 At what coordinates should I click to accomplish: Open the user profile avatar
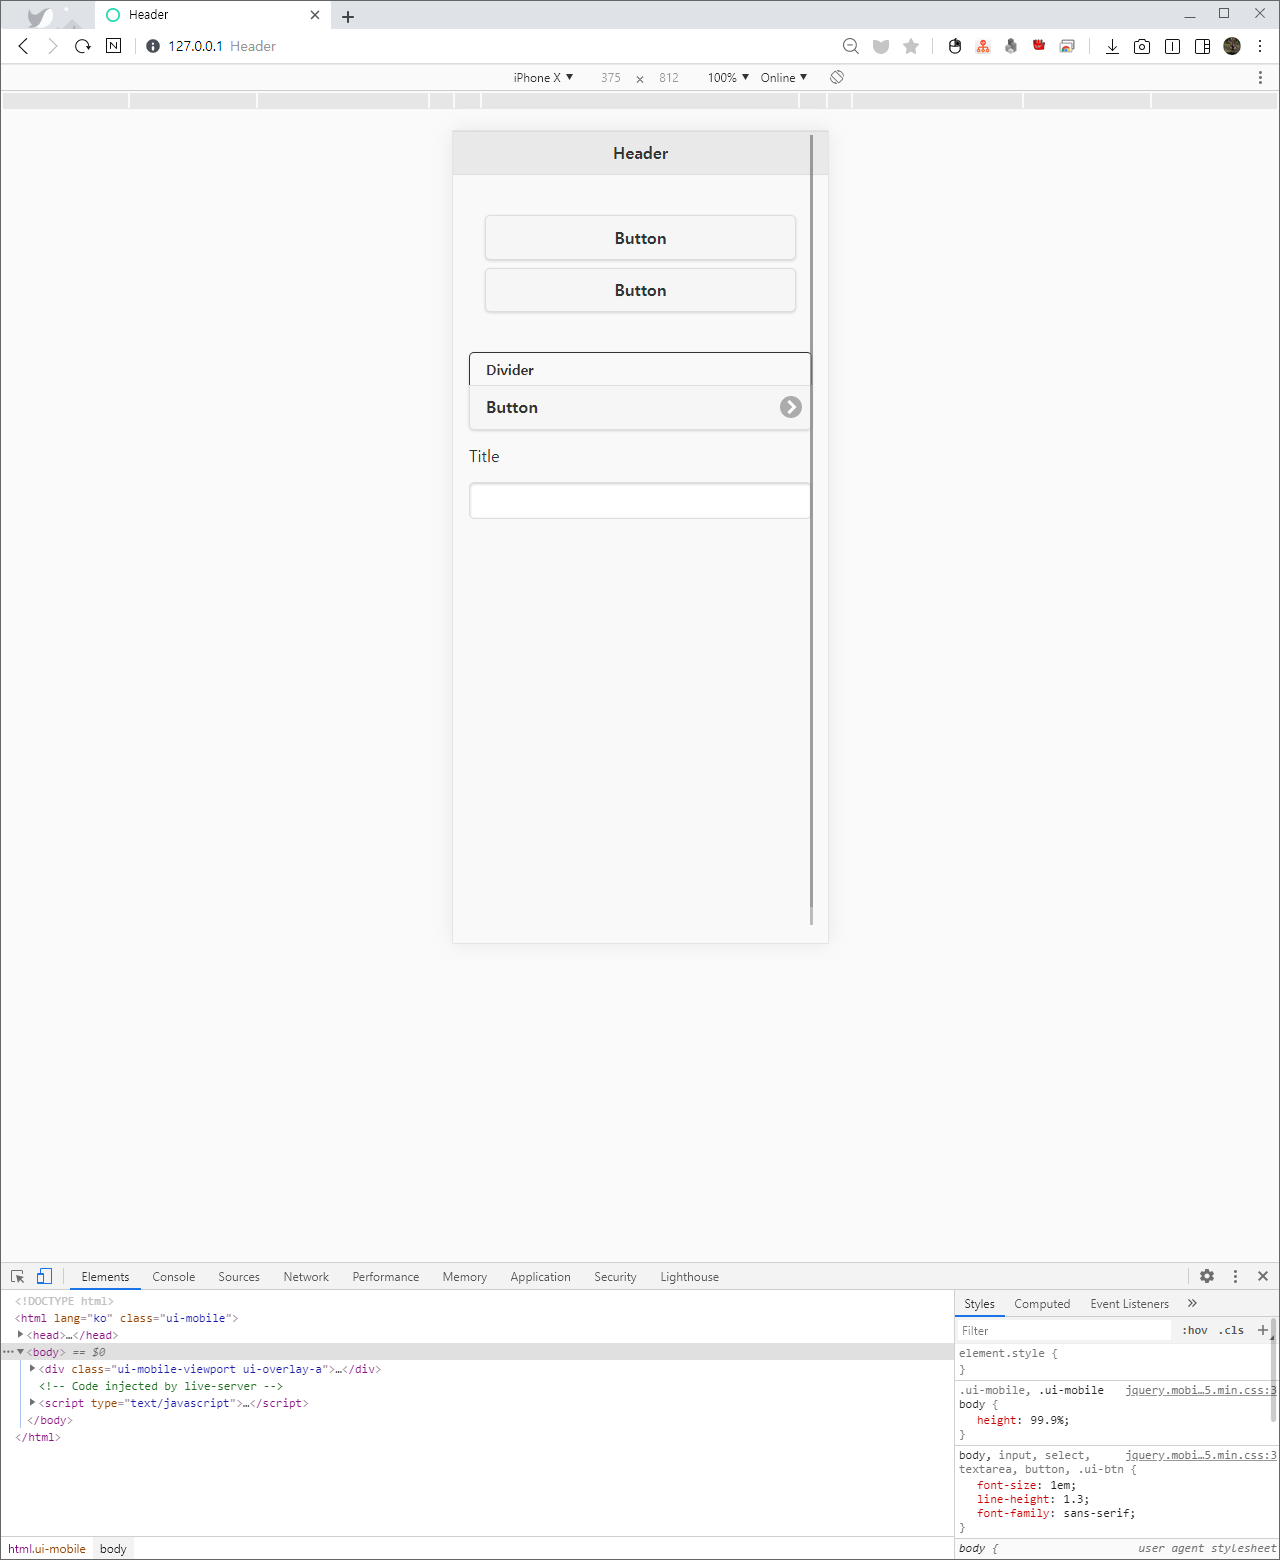1232,46
